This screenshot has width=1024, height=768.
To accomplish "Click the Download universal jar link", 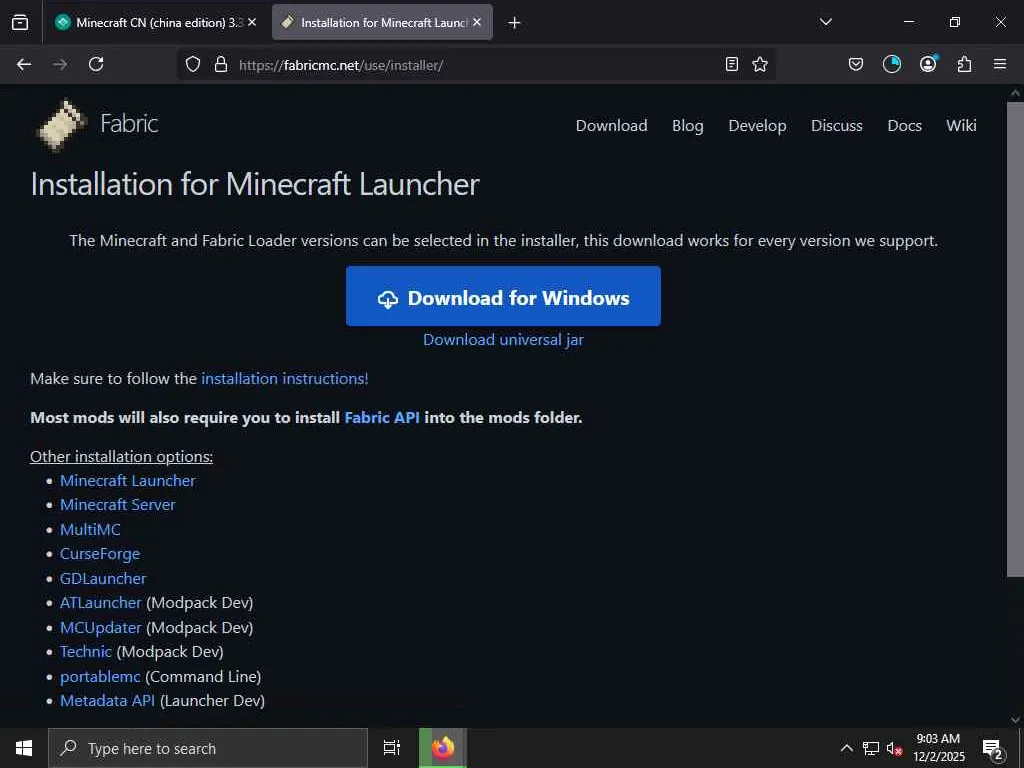I will pyautogui.click(x=503, y=340).
